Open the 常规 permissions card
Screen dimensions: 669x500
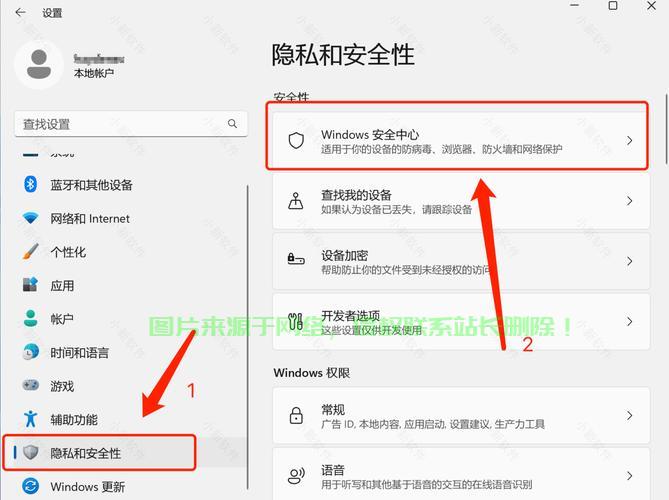pyautogui.click(x=461, y=415)
